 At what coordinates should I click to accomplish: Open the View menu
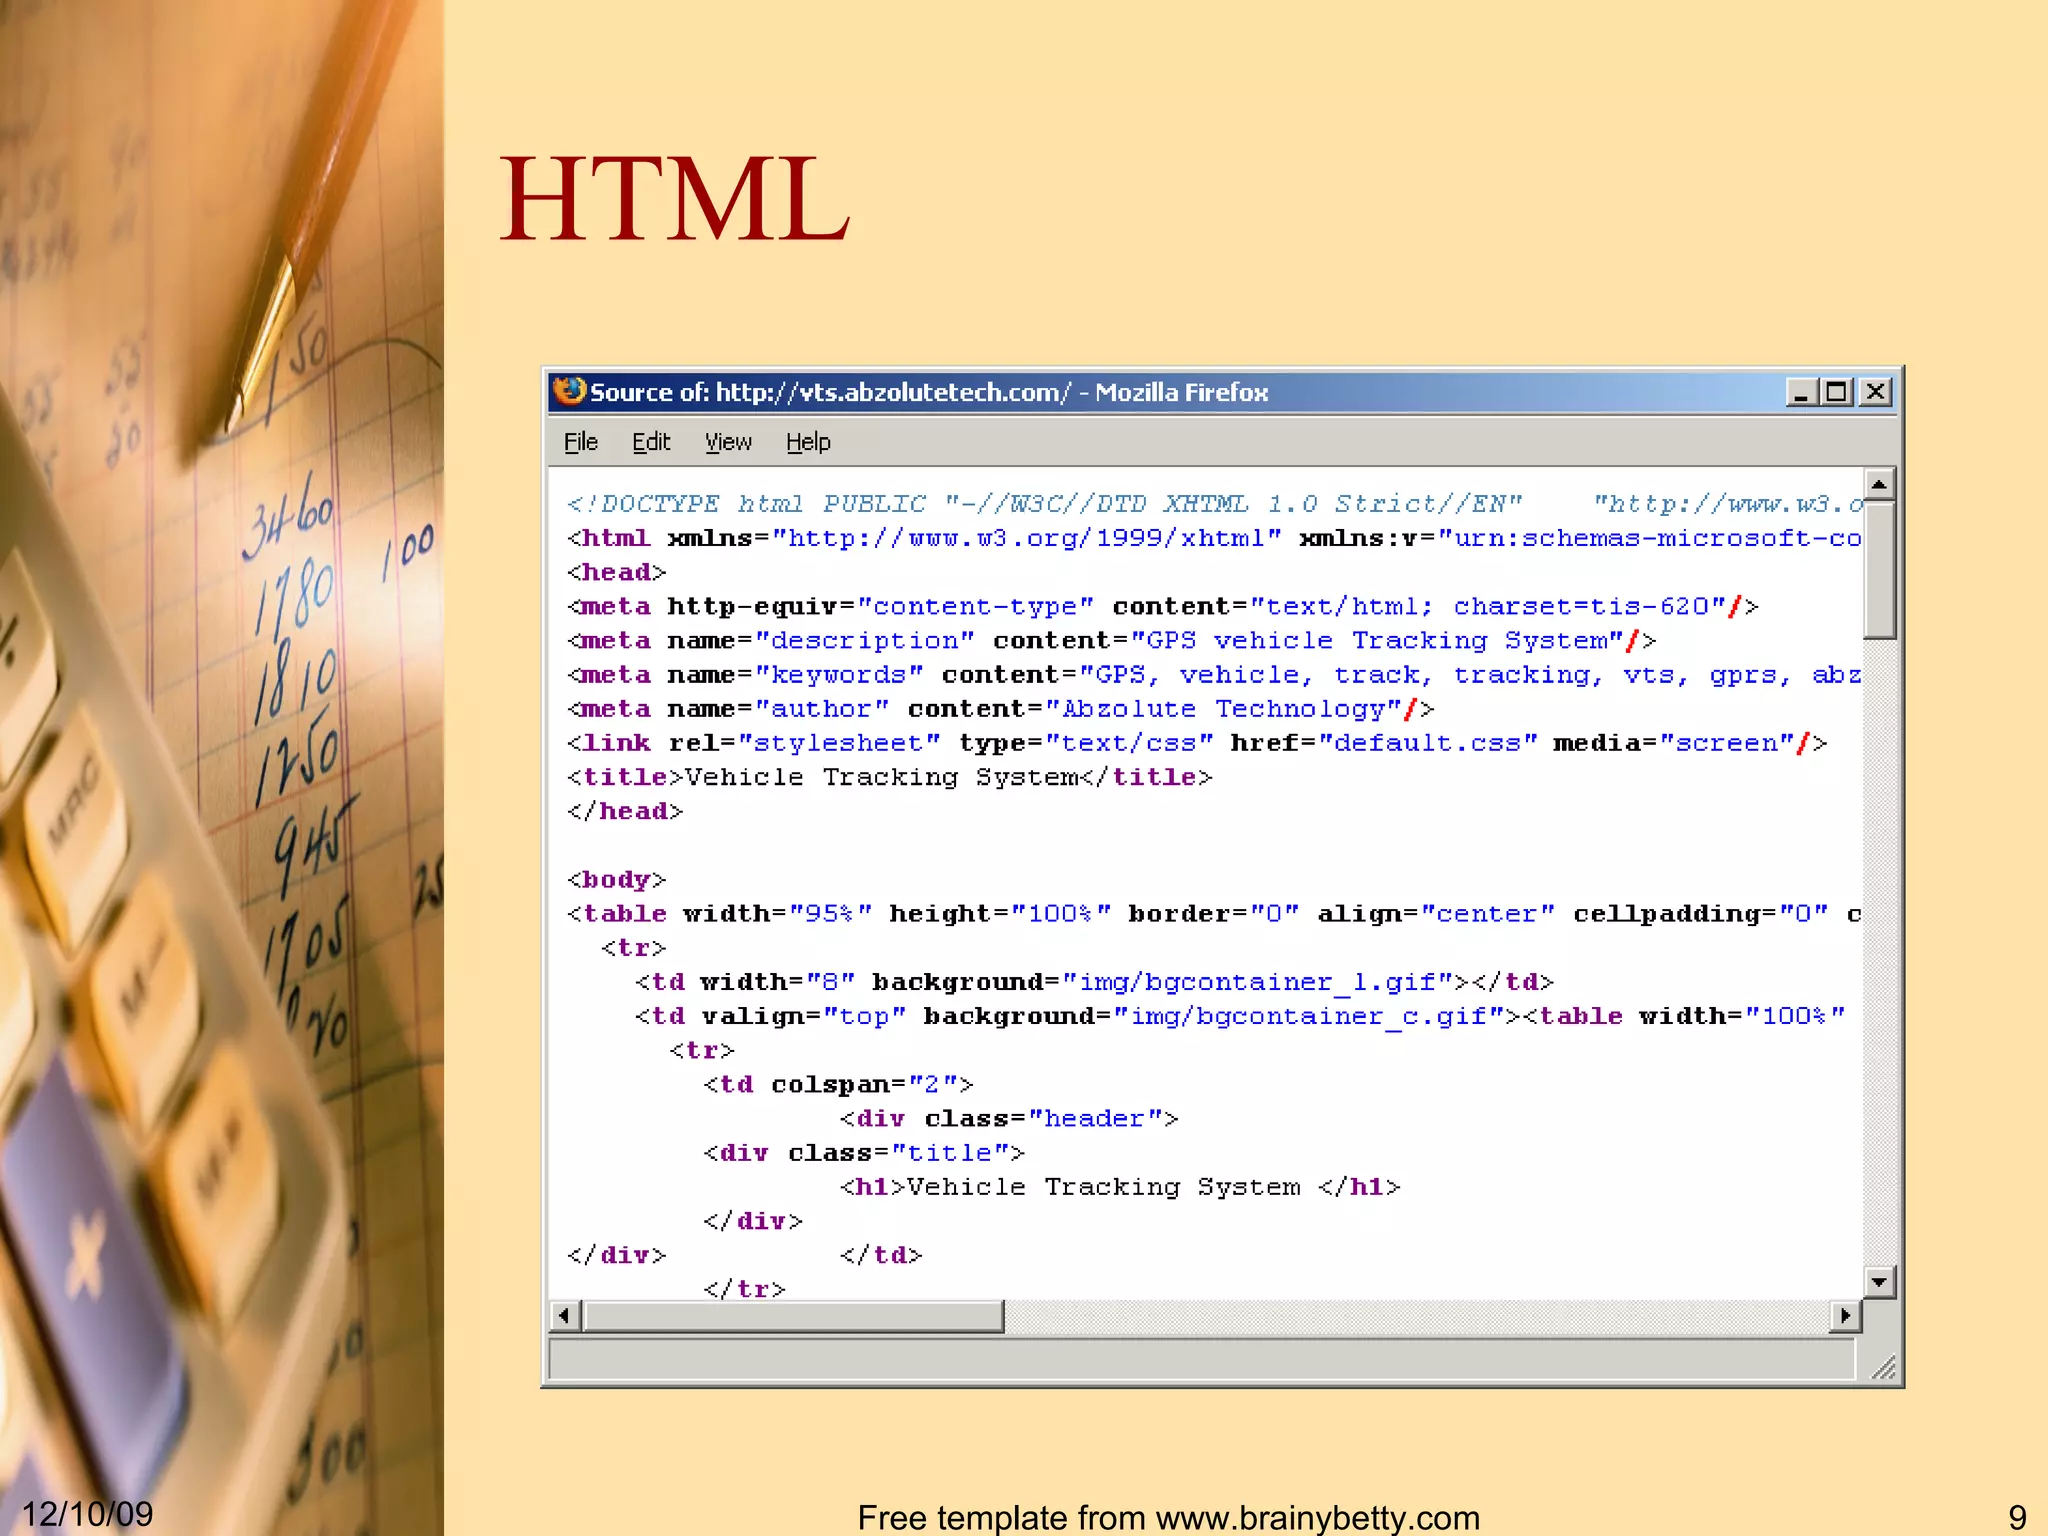tap(728, 442)
